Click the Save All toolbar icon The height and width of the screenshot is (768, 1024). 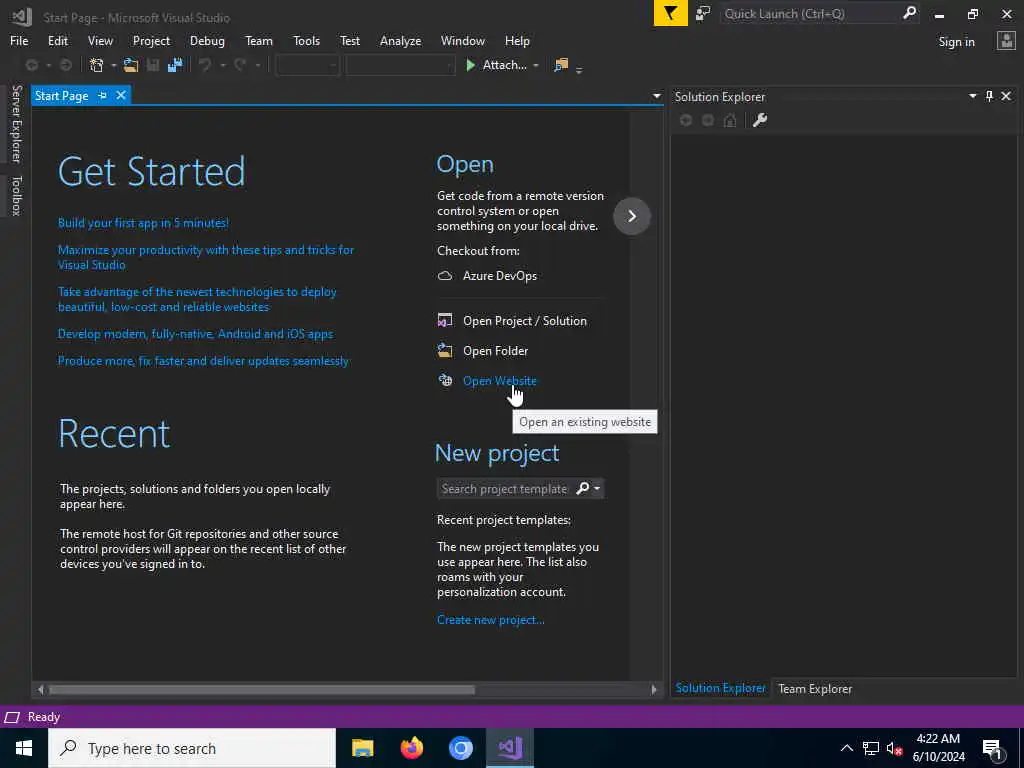click(174, 65)
